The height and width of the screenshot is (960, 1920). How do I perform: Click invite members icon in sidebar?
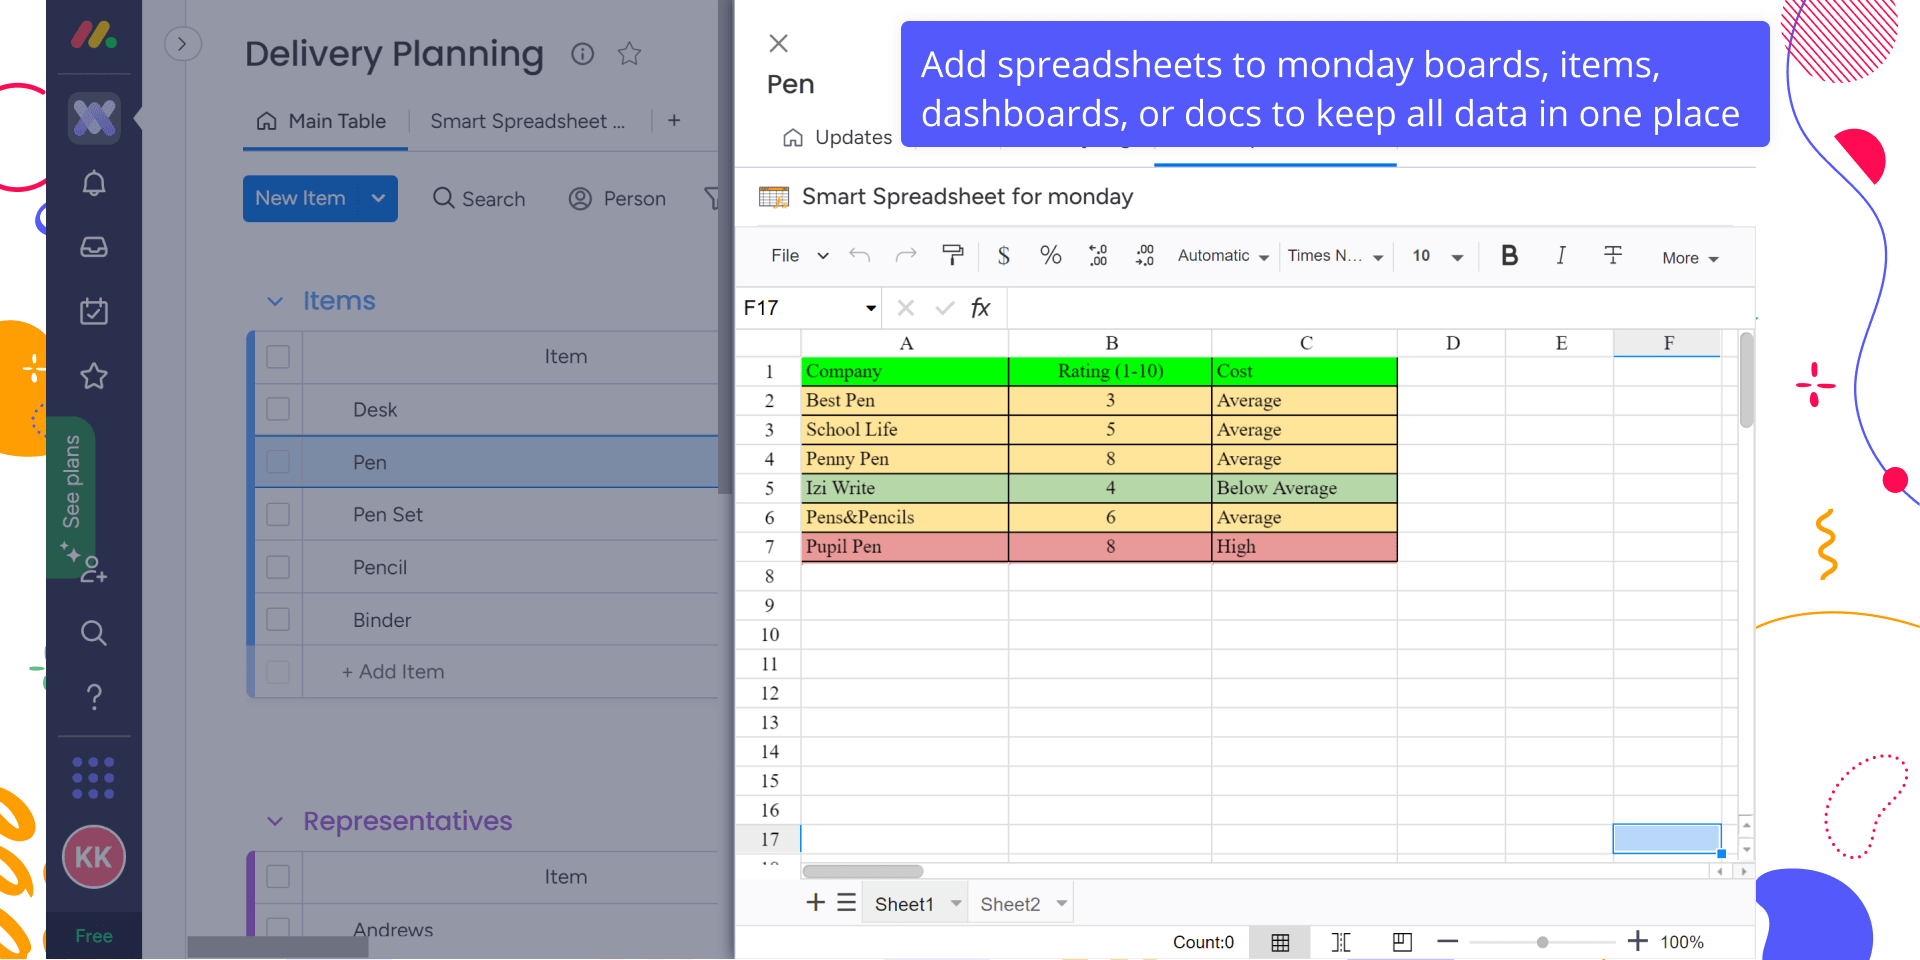tap(94, 570)
